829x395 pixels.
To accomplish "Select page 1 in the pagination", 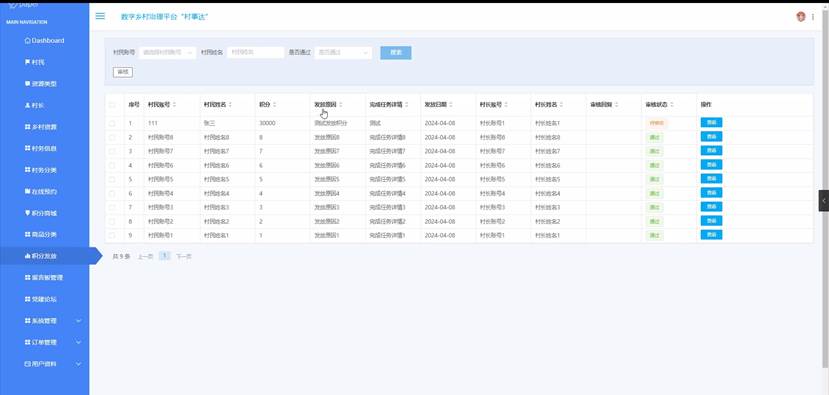I will pos(164,256).
